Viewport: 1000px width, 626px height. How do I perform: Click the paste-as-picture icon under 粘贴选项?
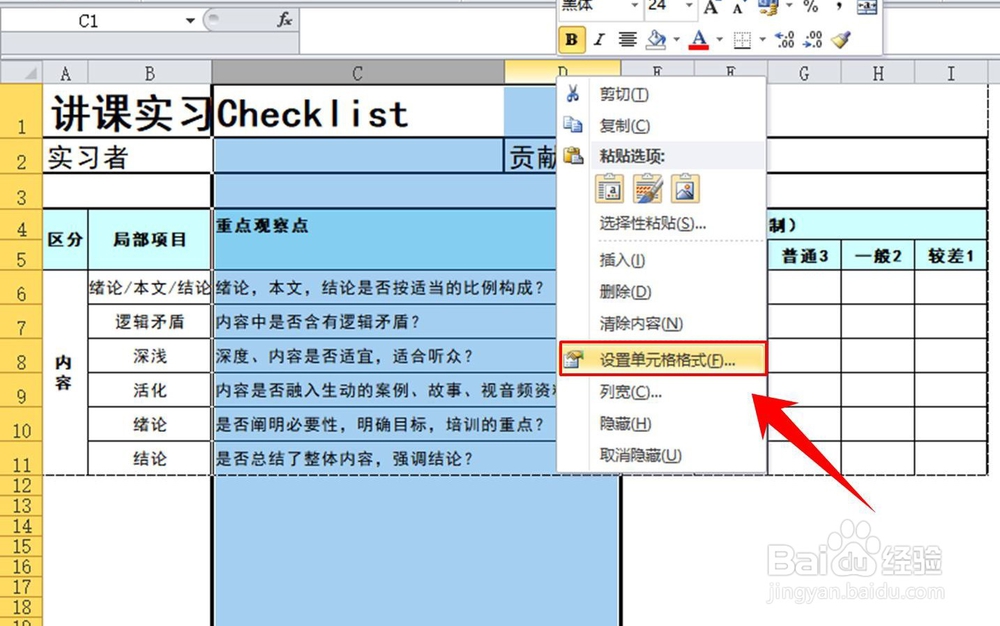pos(685,189)
